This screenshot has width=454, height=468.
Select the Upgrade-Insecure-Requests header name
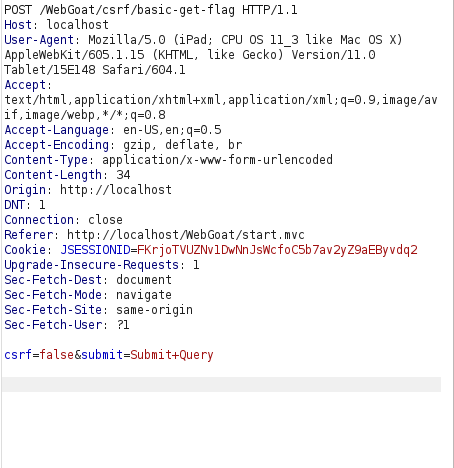[x=92, y=265]
